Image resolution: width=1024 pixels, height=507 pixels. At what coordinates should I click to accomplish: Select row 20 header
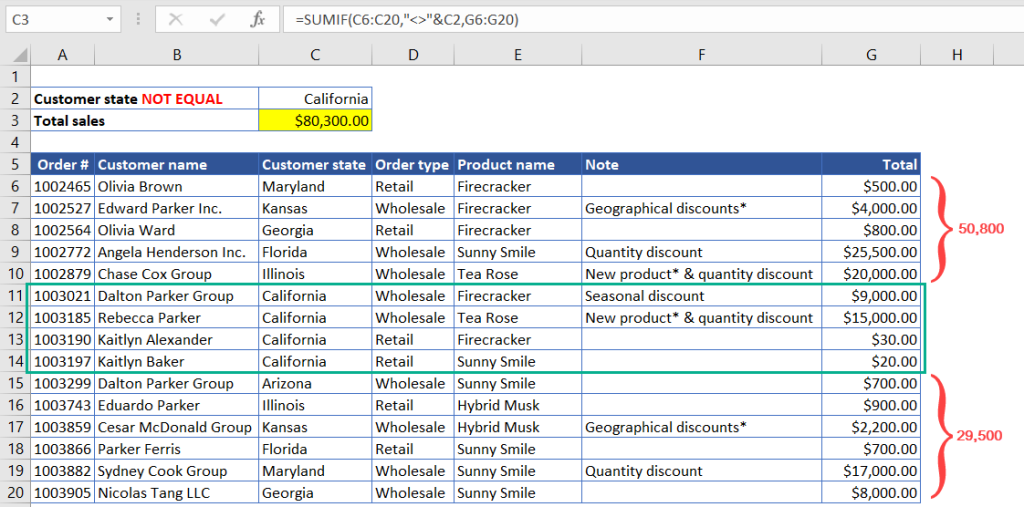tap(15, 493)
